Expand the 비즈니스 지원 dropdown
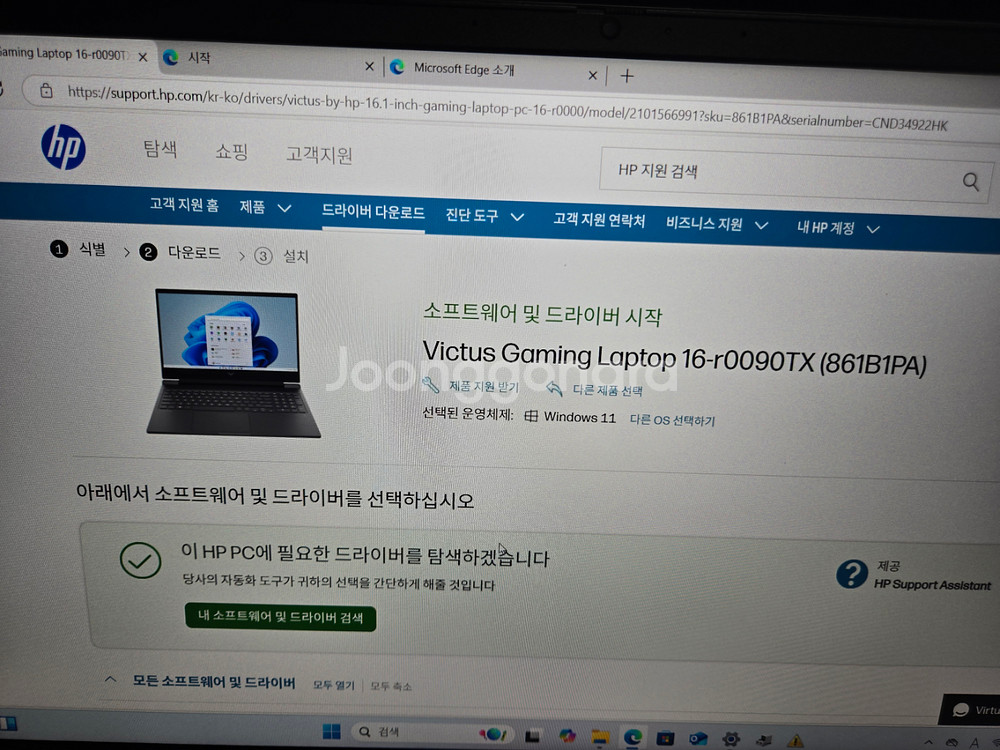 [x=761, y=225]
